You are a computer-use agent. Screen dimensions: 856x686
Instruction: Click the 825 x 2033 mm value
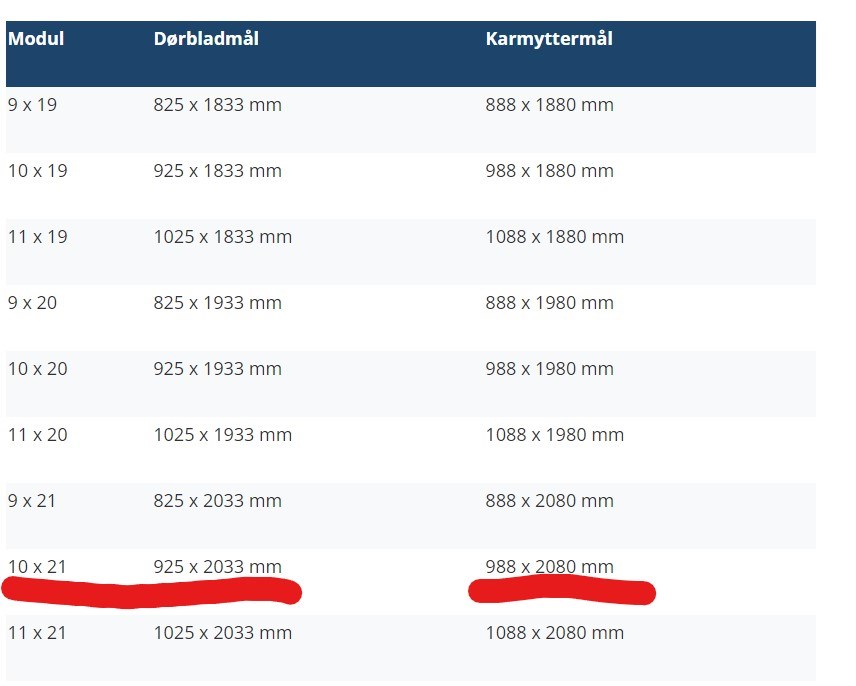coord(217,501)
